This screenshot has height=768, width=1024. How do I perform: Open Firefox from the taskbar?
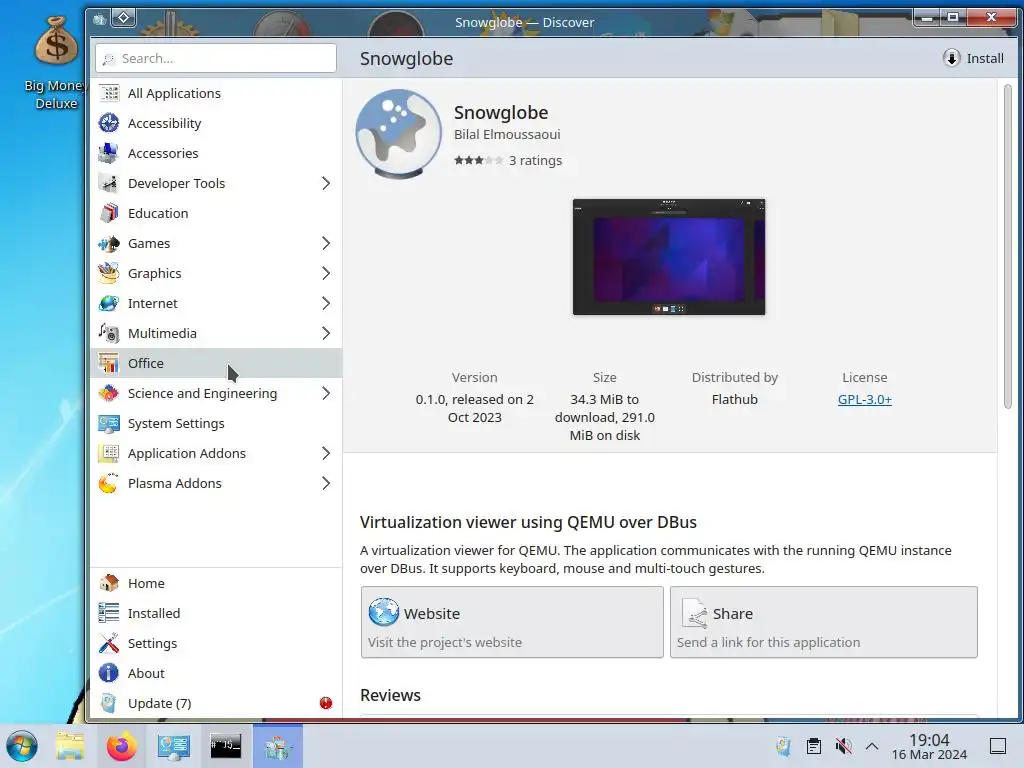click(x=121, y=746)
